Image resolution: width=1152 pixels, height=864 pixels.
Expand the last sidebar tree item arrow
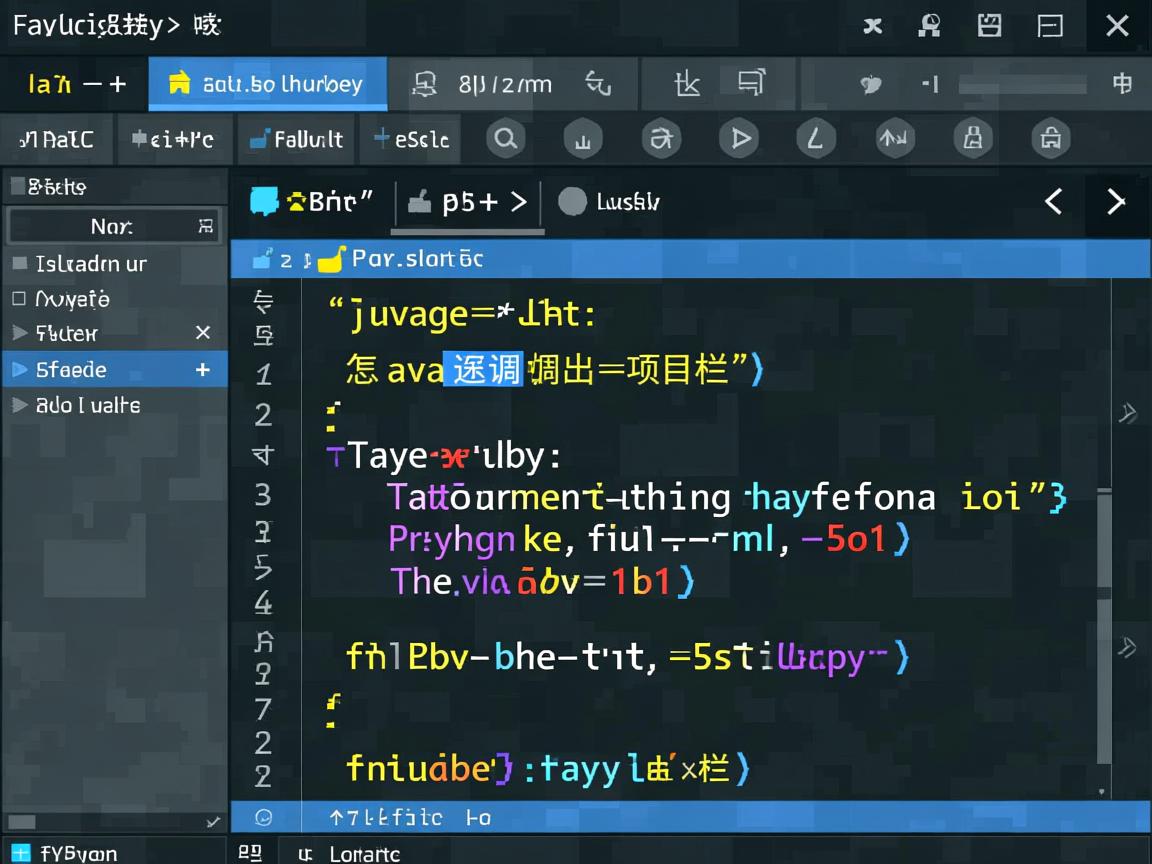19,405
